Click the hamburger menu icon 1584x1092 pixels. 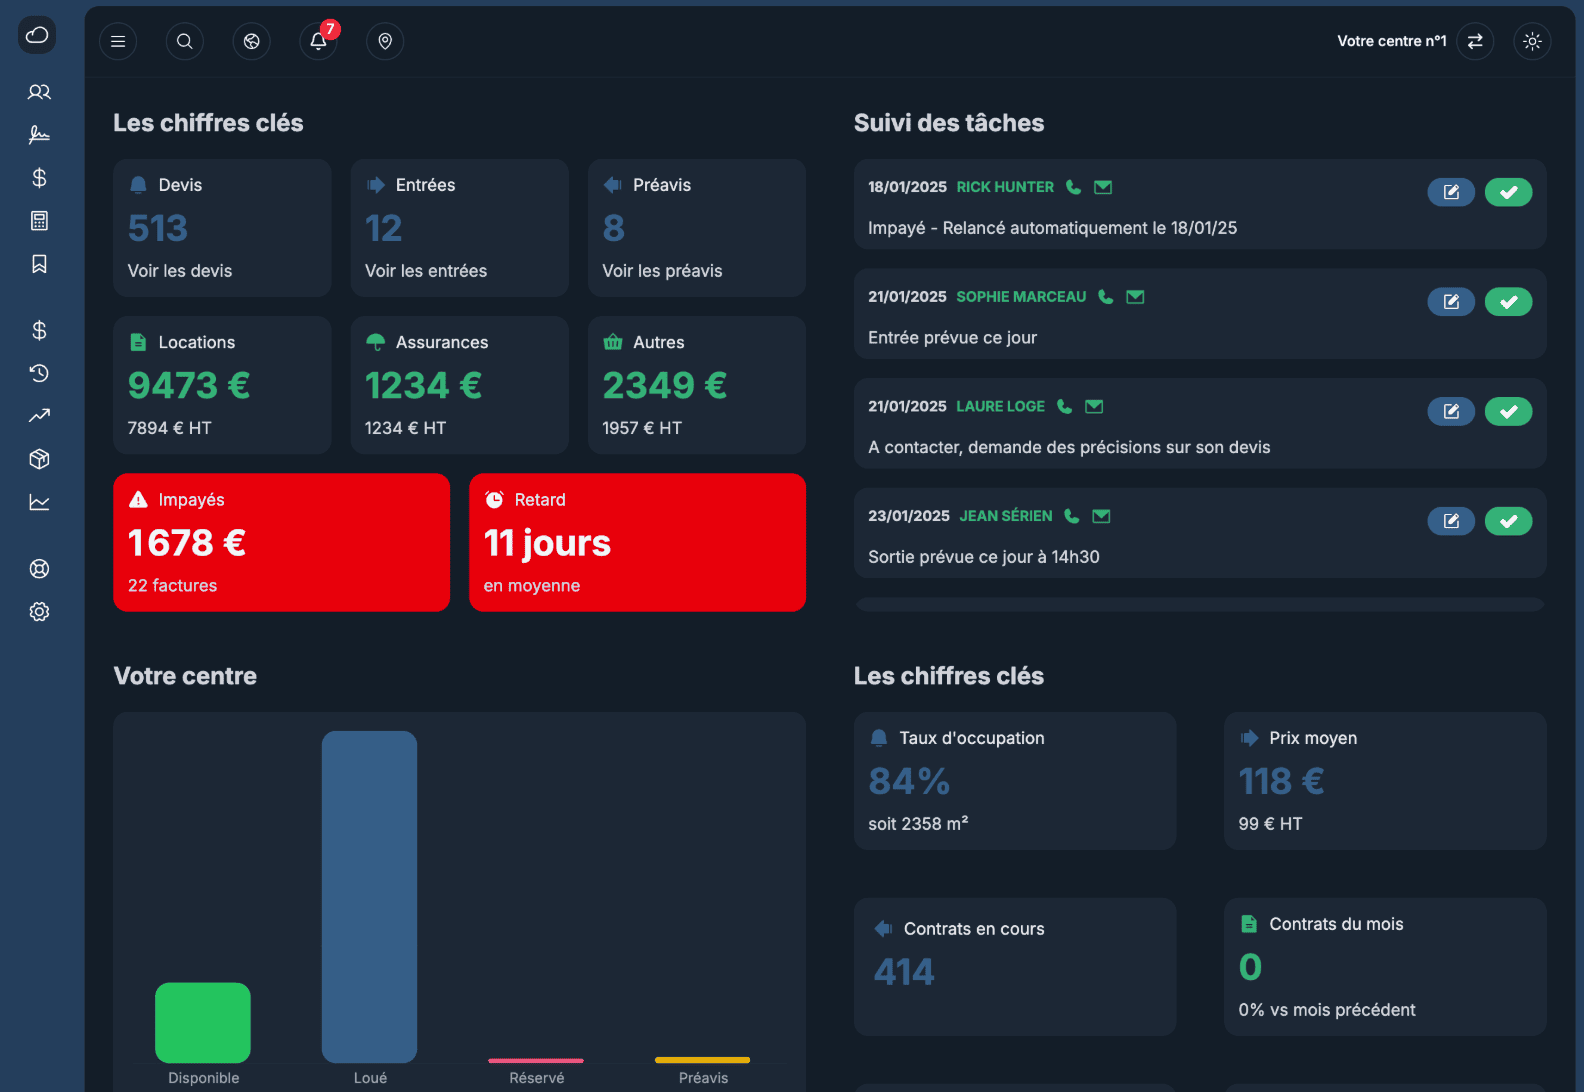click(118, 41)
